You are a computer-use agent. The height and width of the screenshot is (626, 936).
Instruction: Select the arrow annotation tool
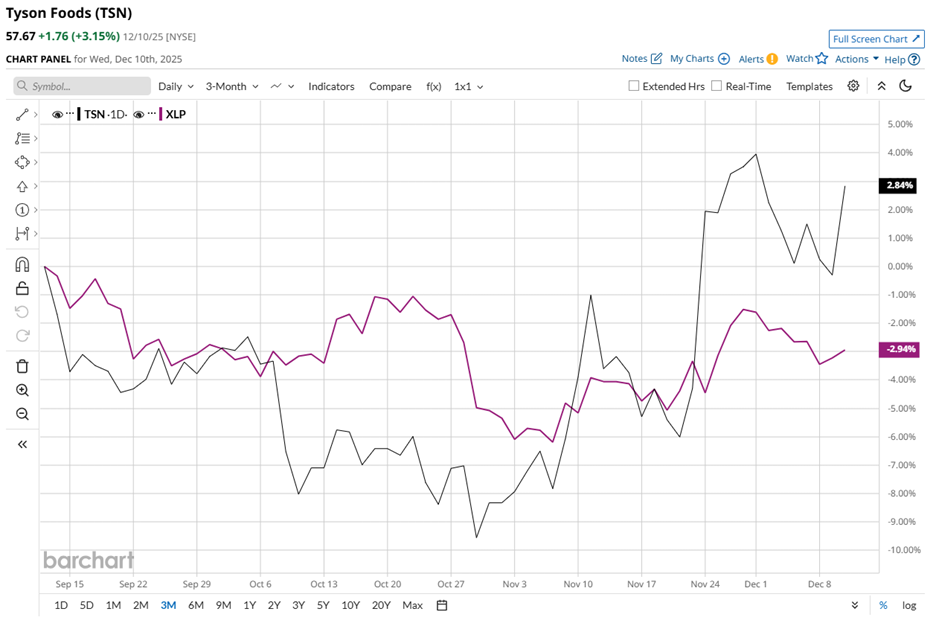(x=22, y=186)
